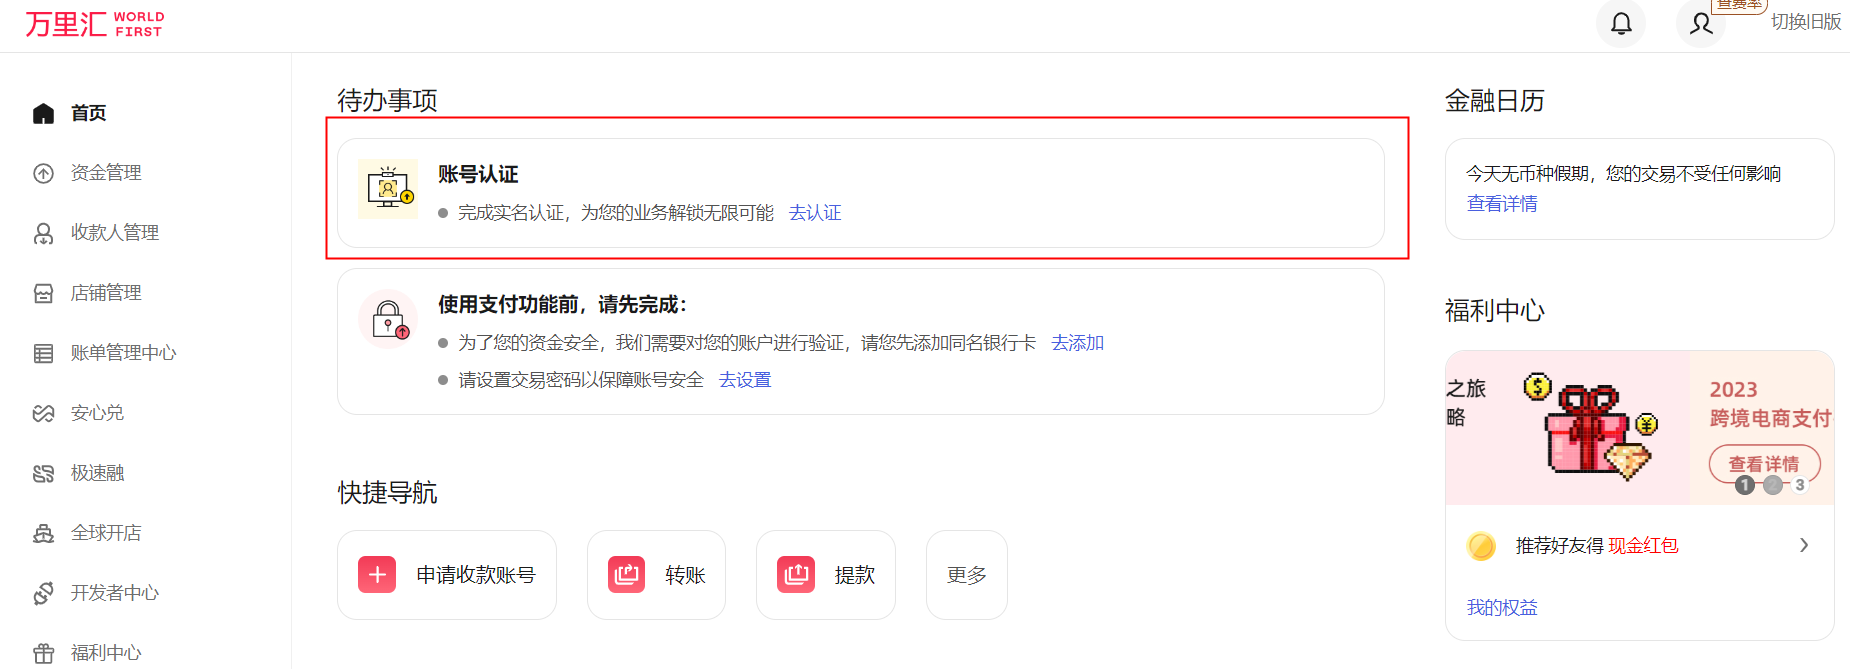Open 账单管理中心 from the sidebar
This screenshot has height=669, width=1850.
[x=123, y=353]
